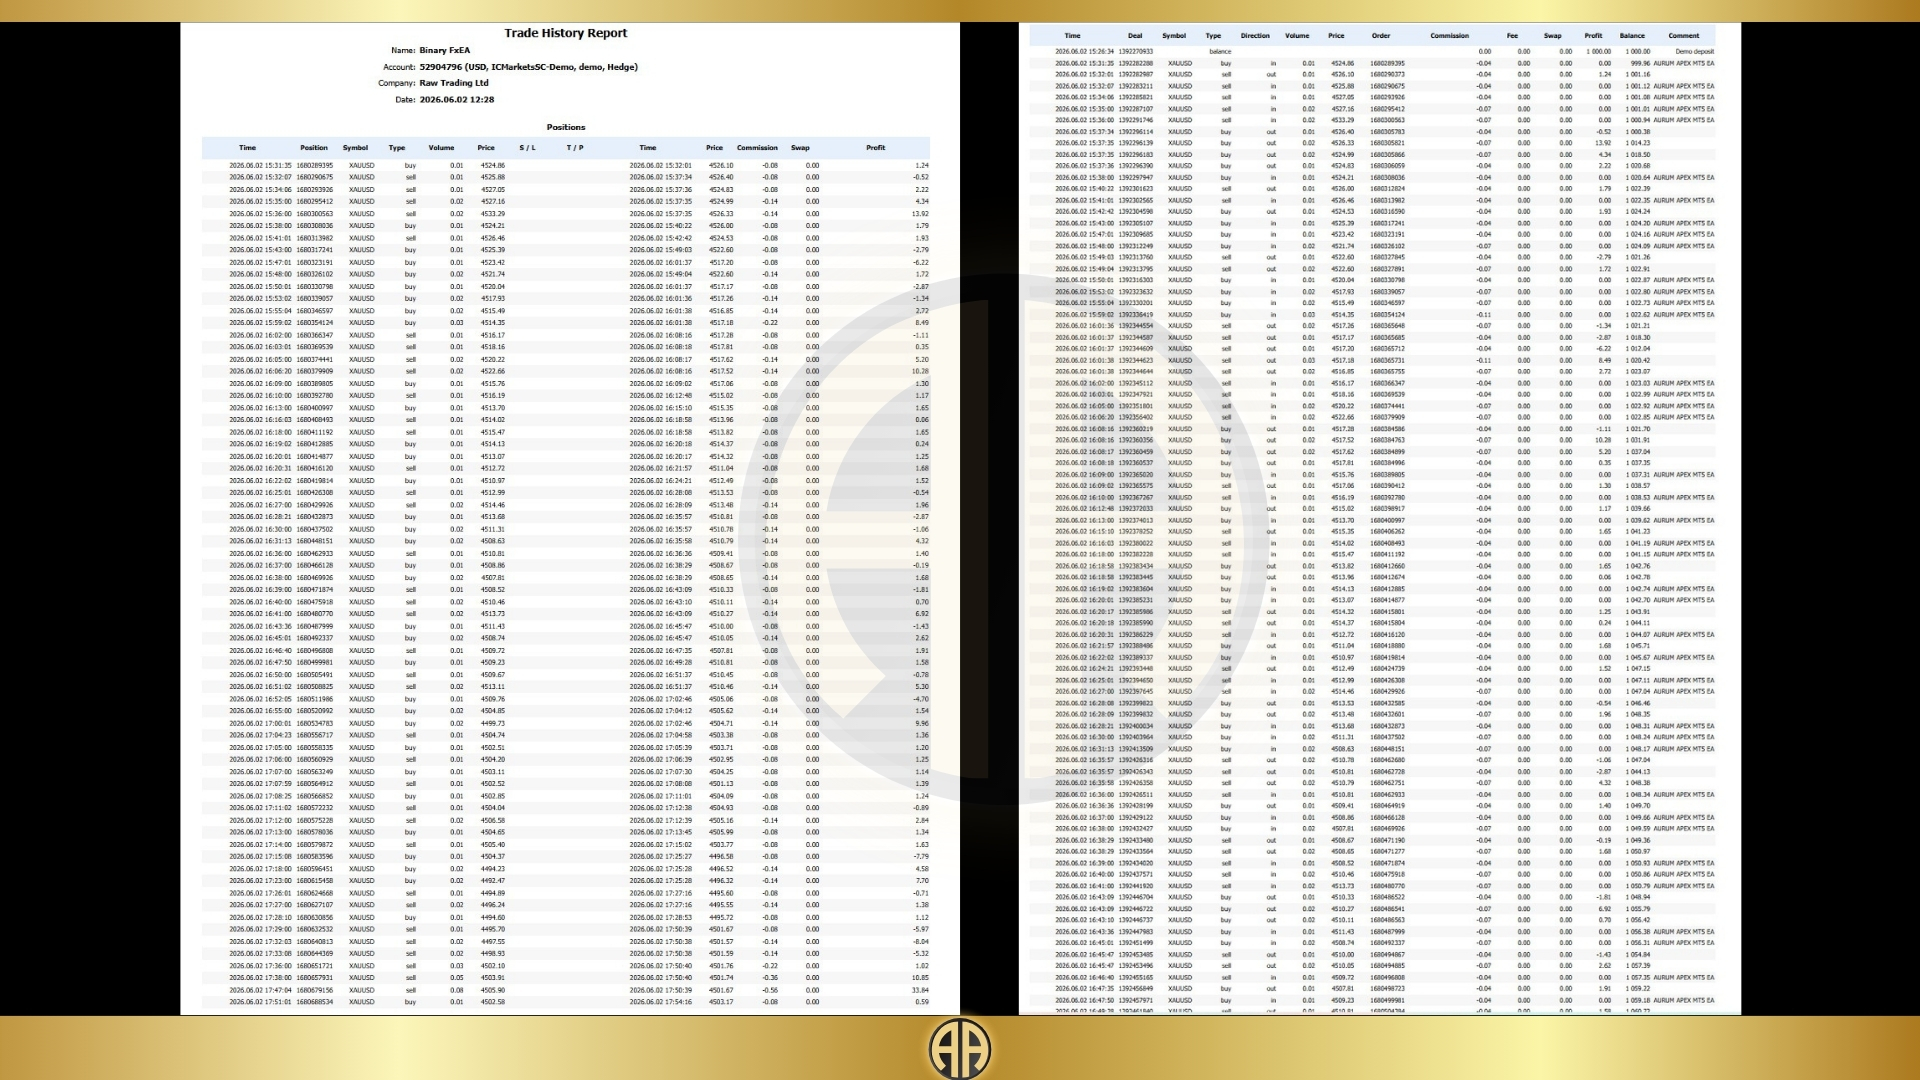Screen dimensions: 1920x1080
Task: Click Profit header in Positions table
Action: coord(876,148)
